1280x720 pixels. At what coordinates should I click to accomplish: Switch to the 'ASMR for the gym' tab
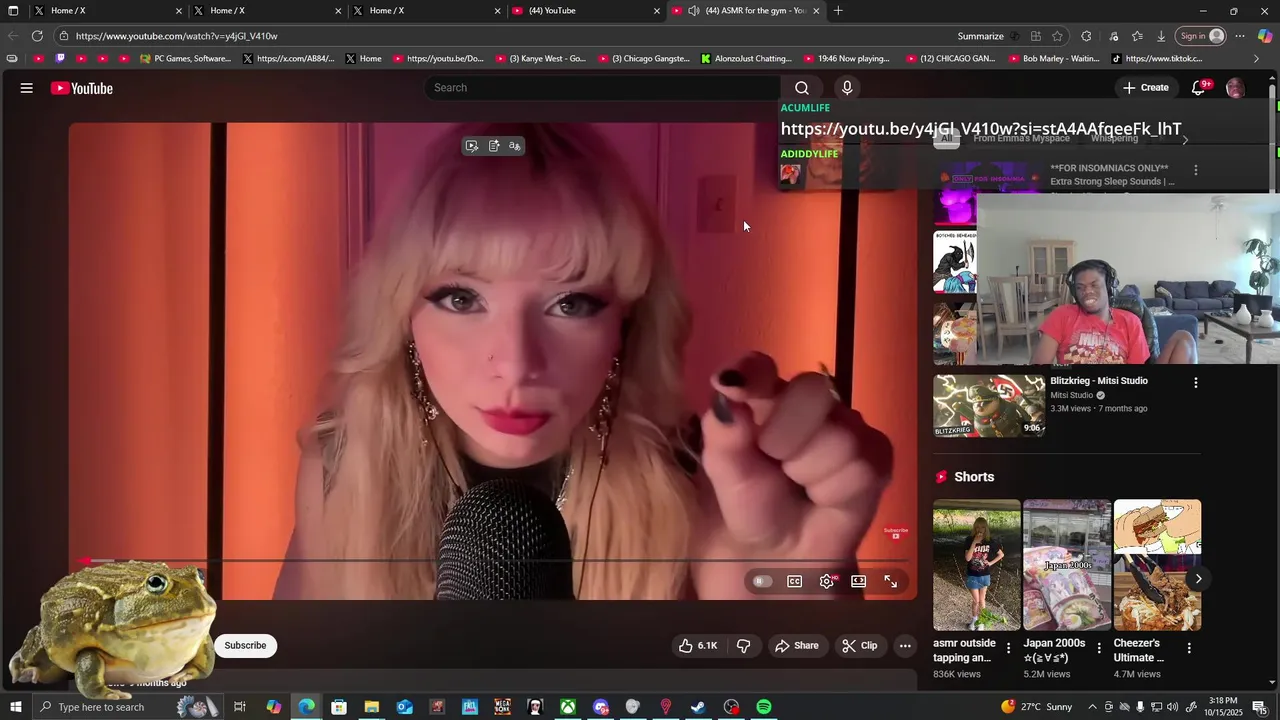[x=745, y=11]
